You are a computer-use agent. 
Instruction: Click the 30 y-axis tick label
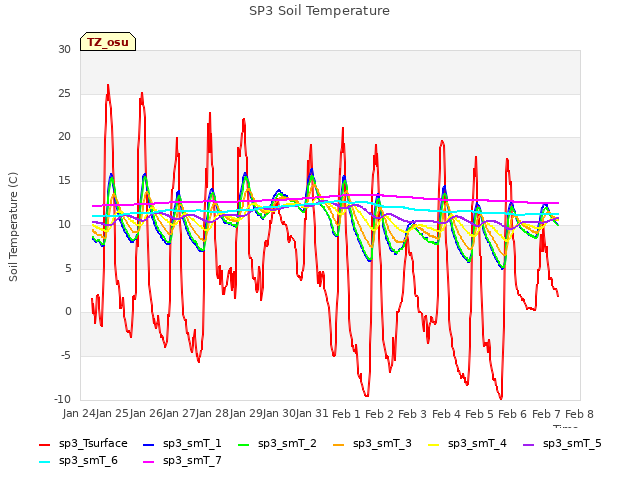tap(64, 49)
